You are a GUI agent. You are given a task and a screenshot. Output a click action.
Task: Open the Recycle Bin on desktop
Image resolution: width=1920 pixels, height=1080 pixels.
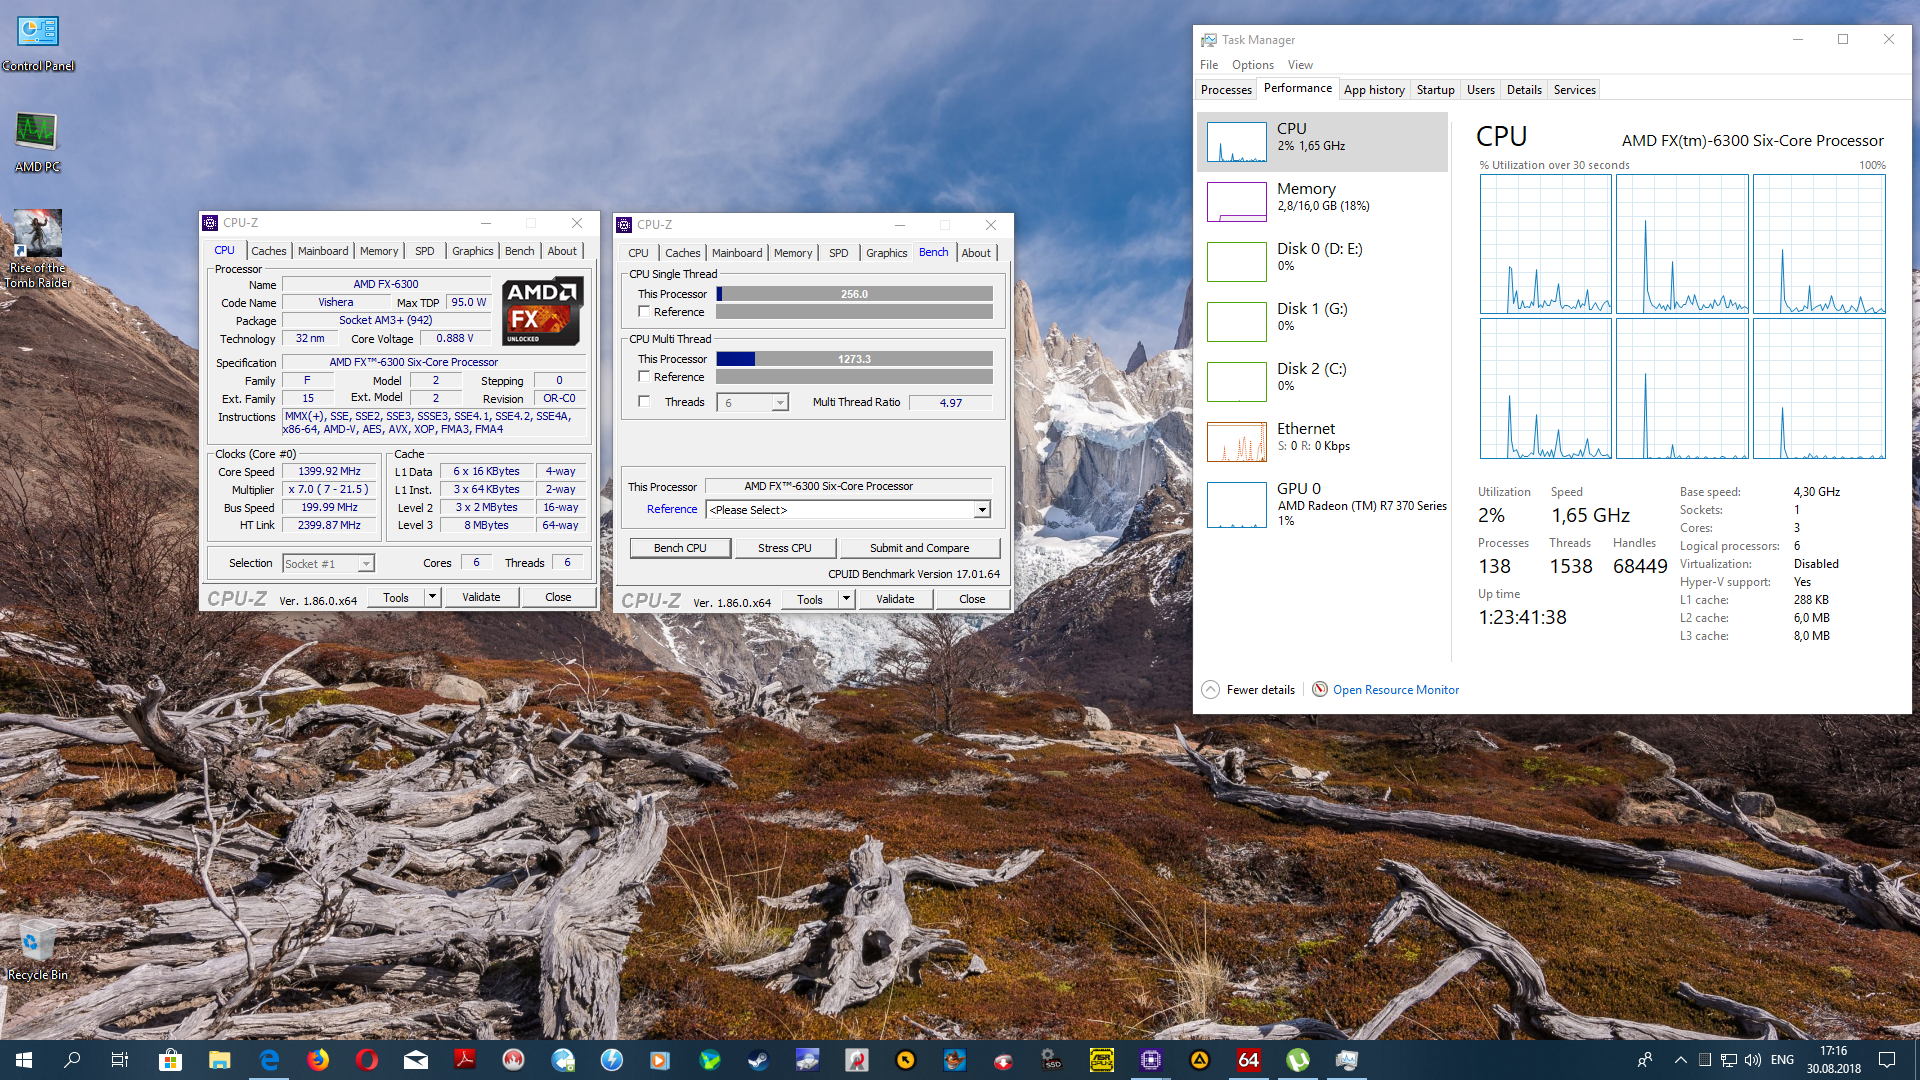coord(38,949)
